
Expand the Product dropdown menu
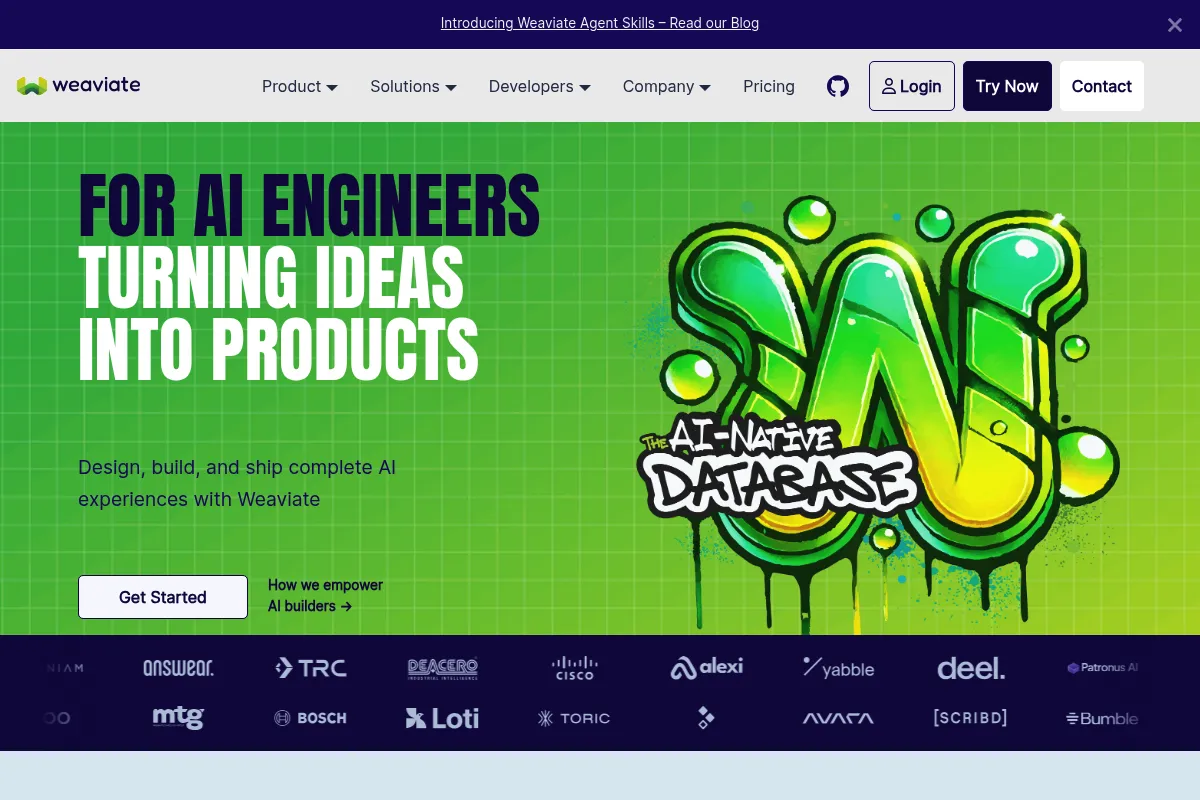tap(300, 86)
